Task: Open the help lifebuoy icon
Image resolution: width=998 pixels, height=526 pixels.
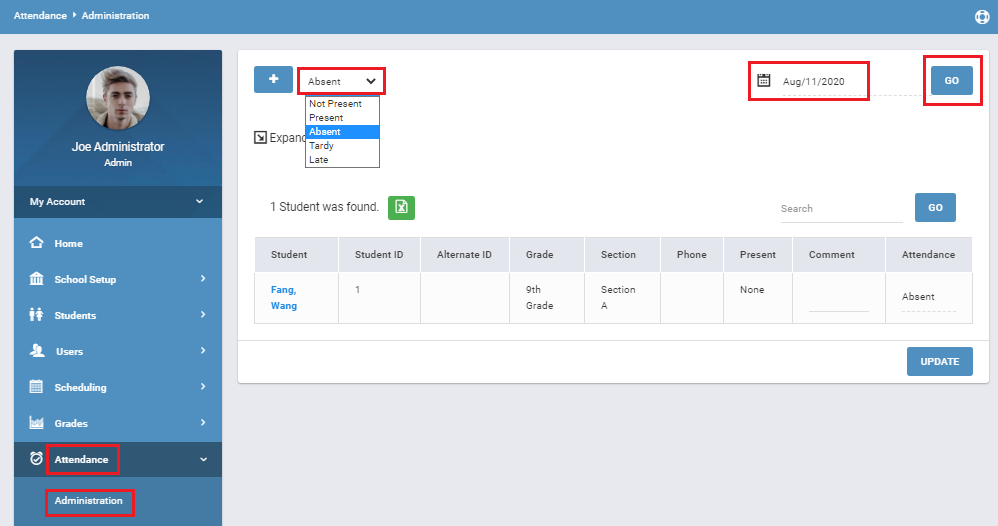Action: [982, 17]
